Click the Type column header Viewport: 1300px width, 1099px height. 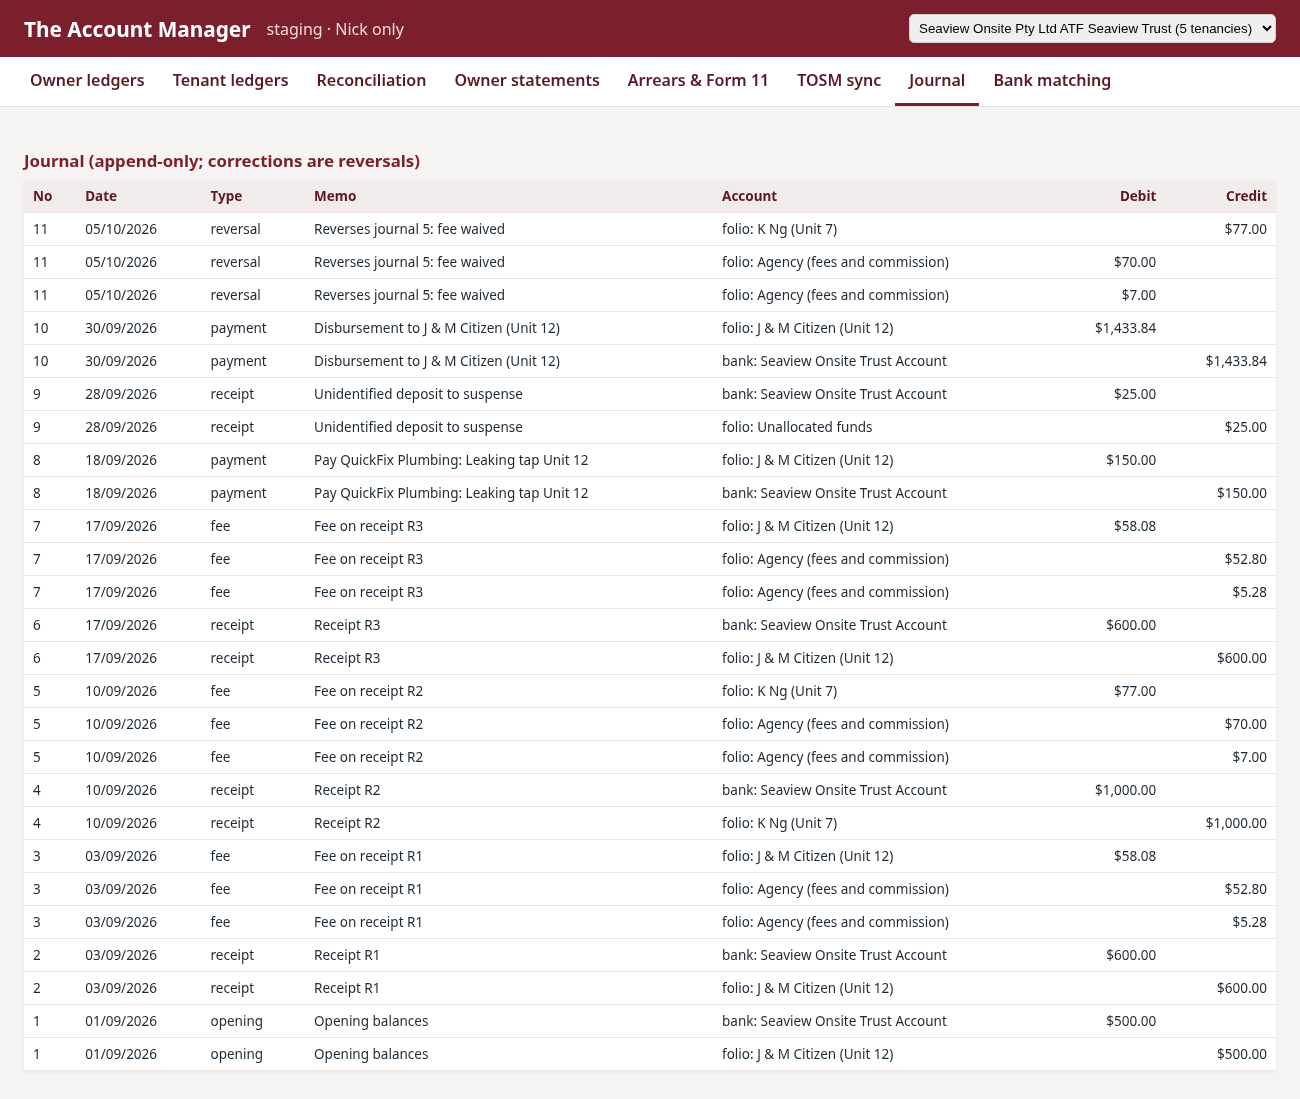click(226, 196)
